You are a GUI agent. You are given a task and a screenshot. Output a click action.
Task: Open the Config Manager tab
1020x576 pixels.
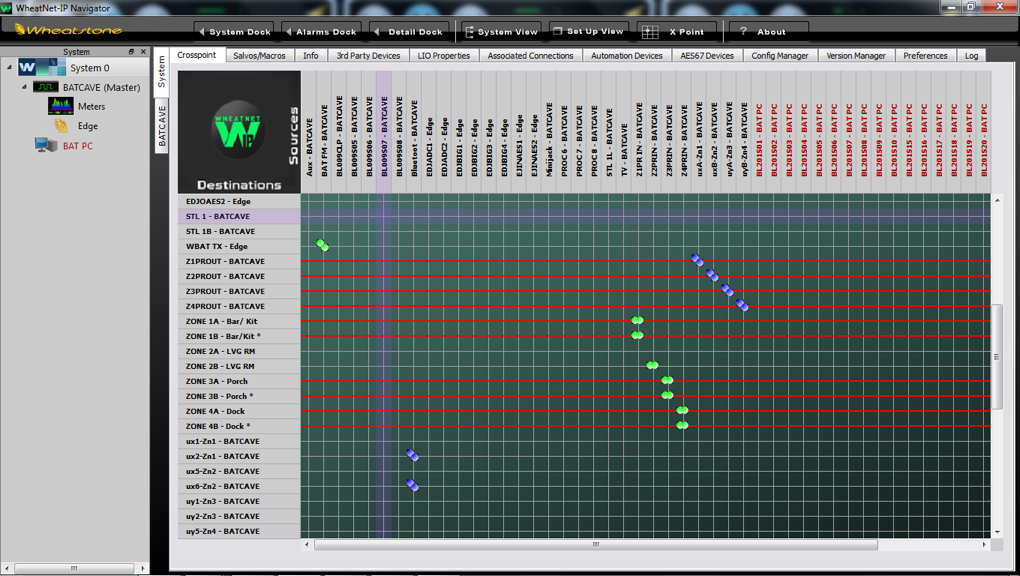click(x=779, y=55)
